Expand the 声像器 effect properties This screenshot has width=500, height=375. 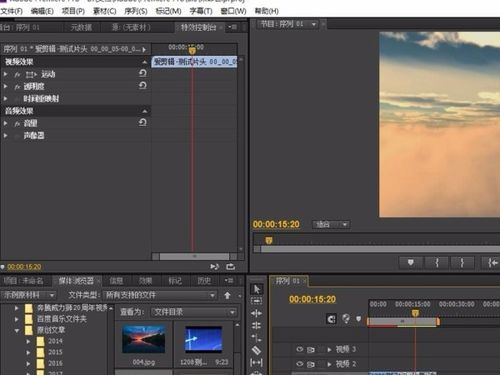click(5, 136)
